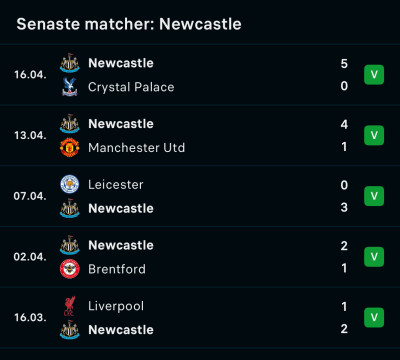Click Newcastle crest in the 07.04 match
The image size is (400, 360).
(x=70, y=208)
